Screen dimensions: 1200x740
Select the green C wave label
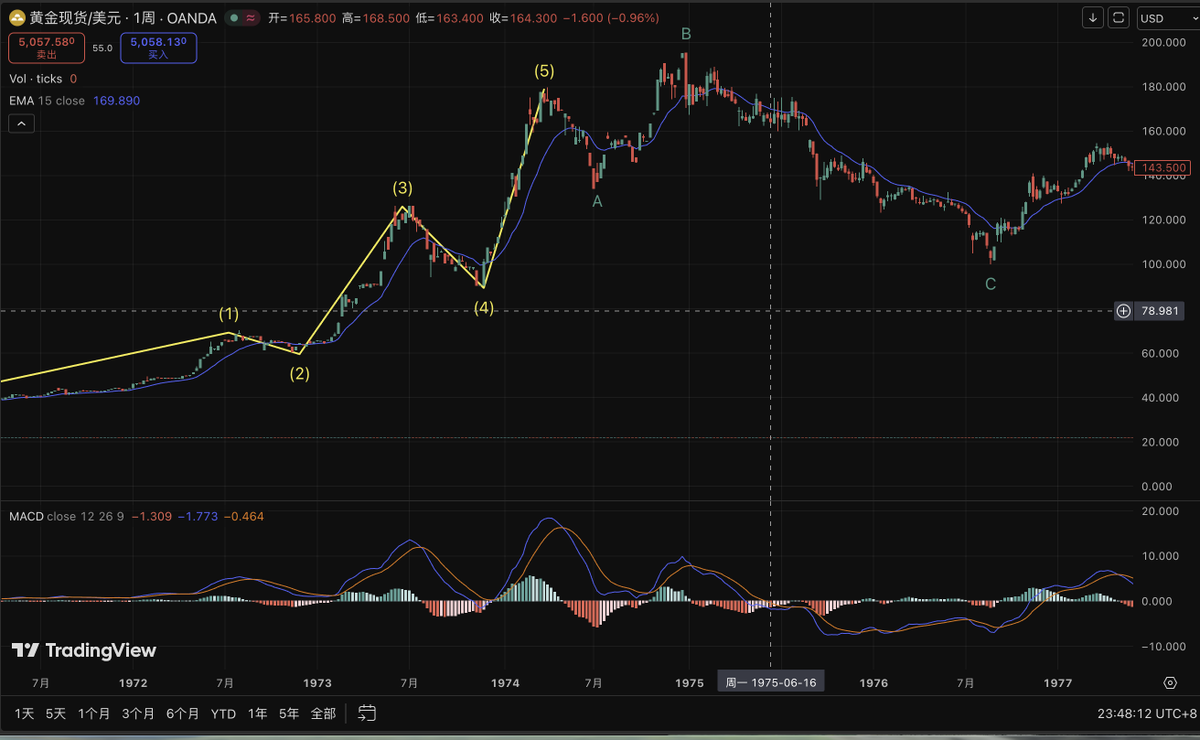990,284
